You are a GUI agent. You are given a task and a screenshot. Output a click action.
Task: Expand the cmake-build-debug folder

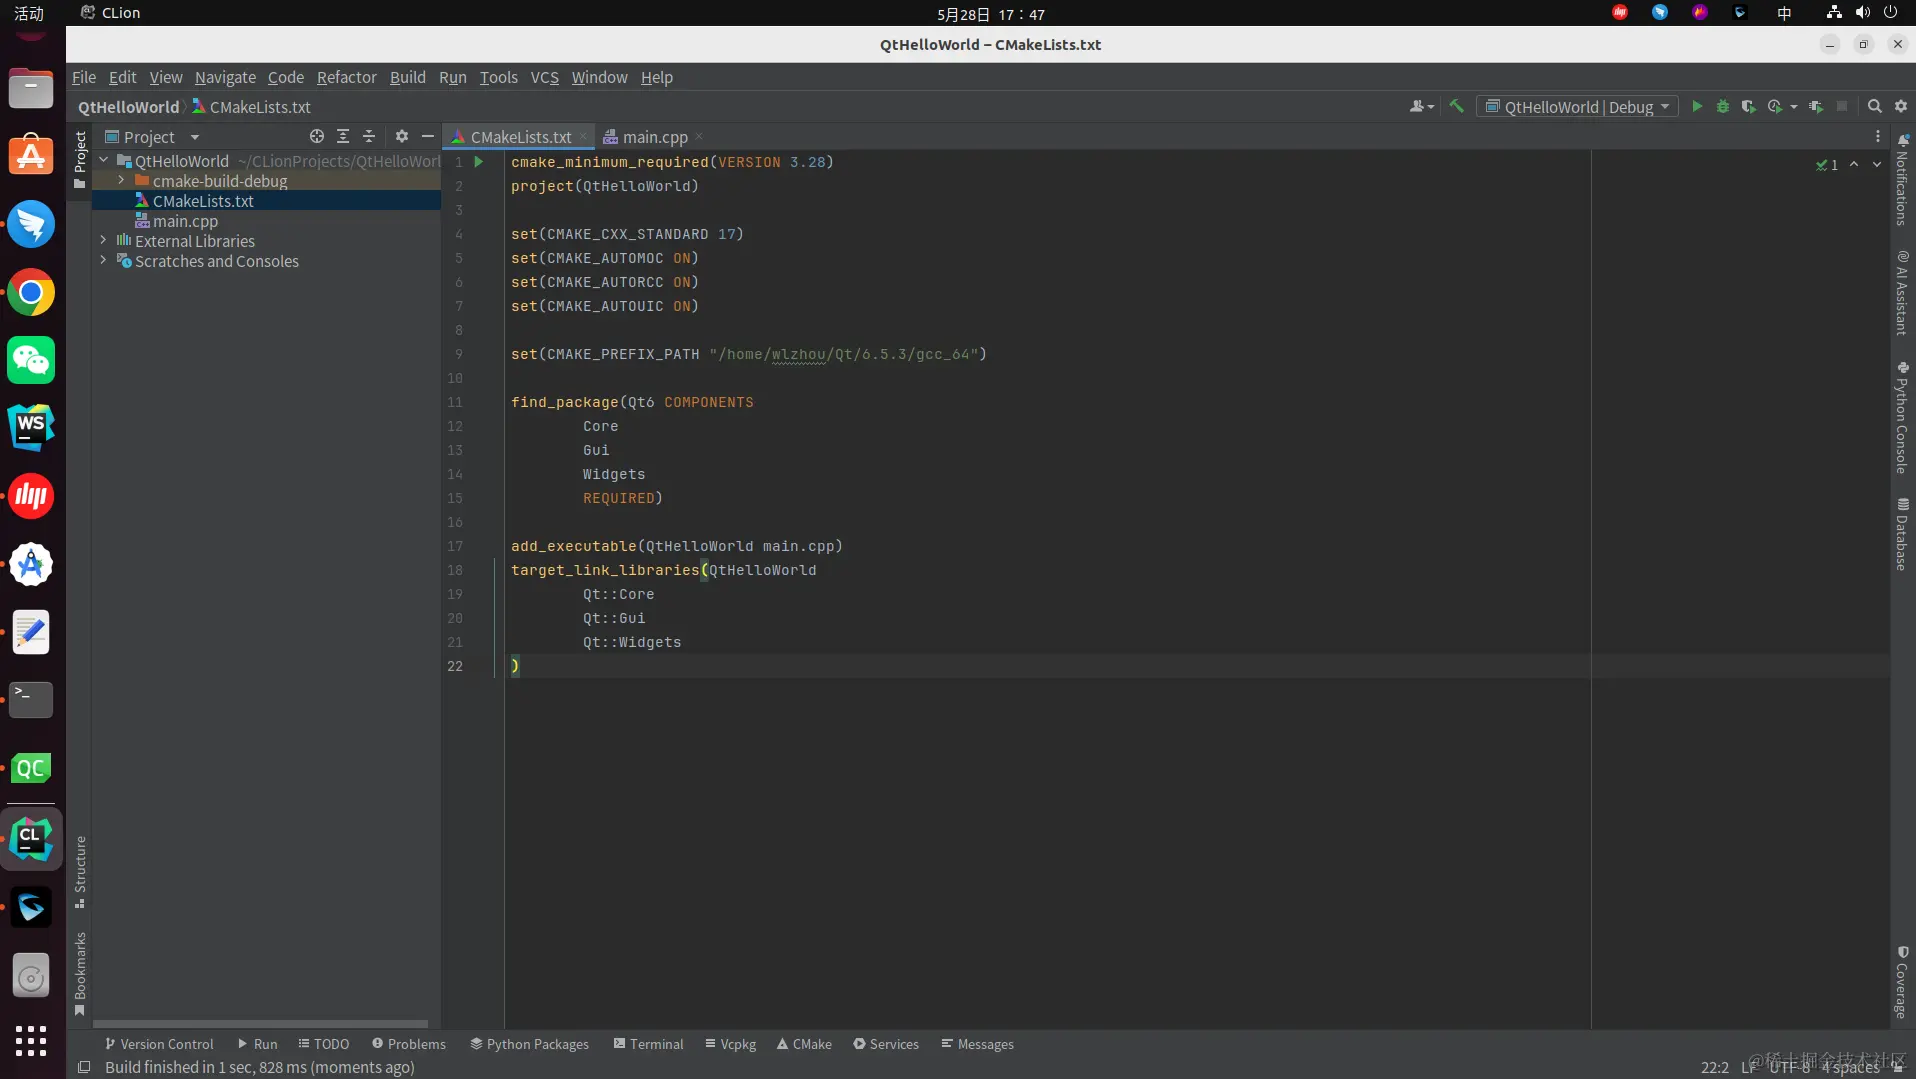click(121, 181)
